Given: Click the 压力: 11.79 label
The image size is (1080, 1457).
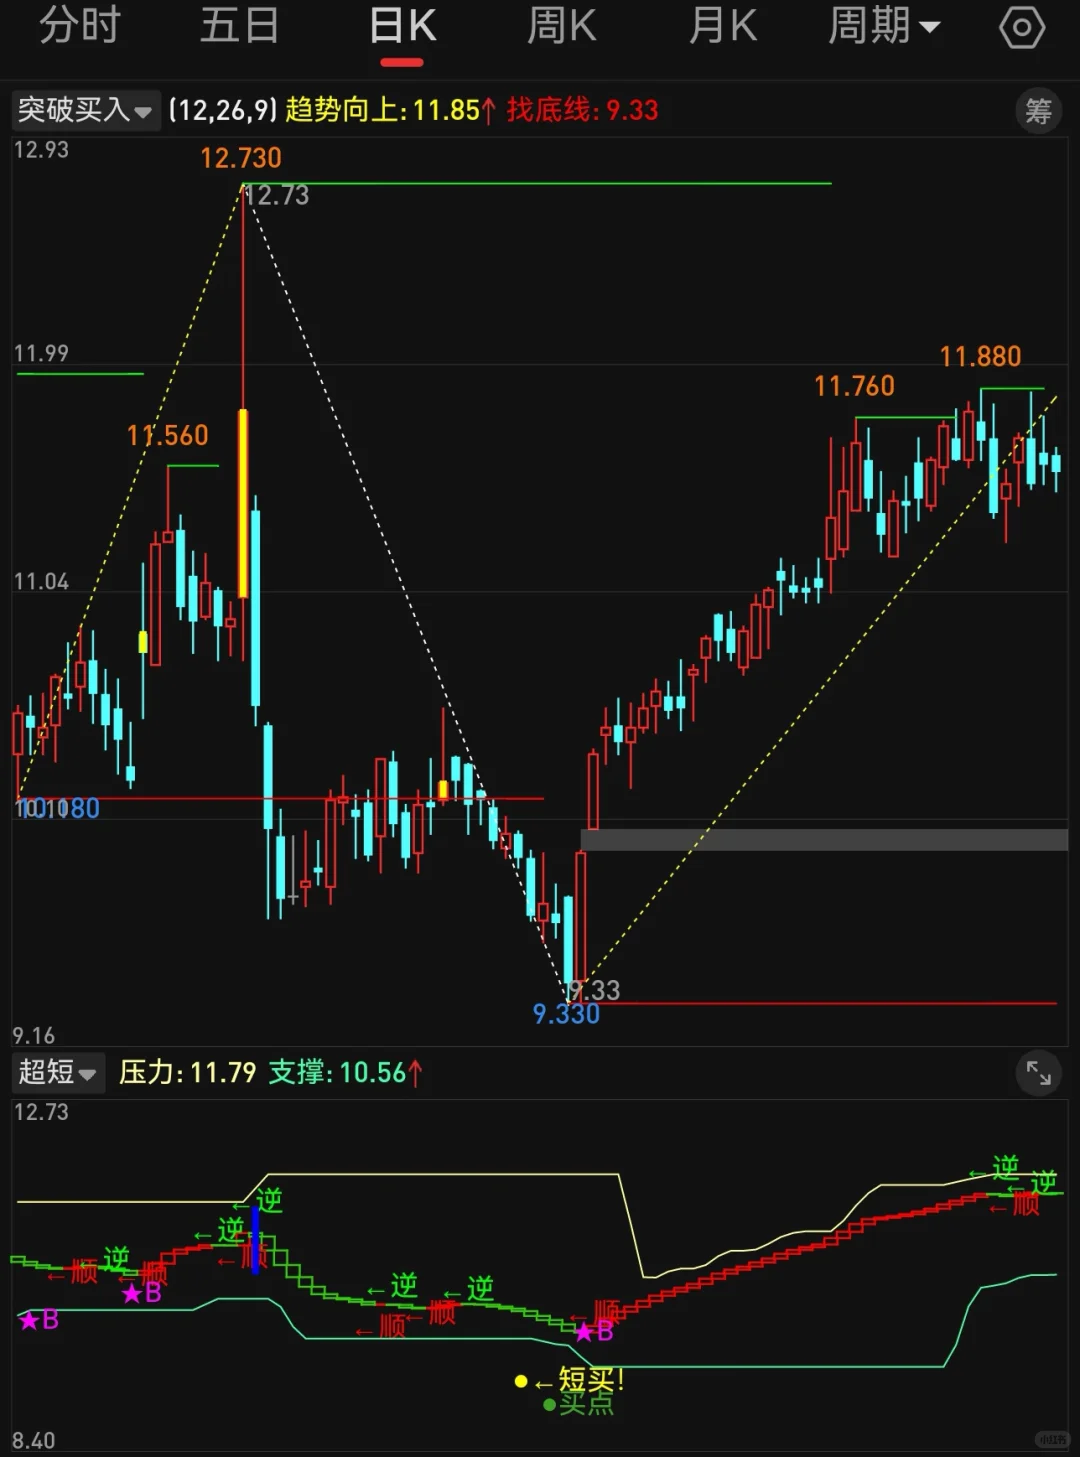Looking at the screenshot, I should (188, 1073).
